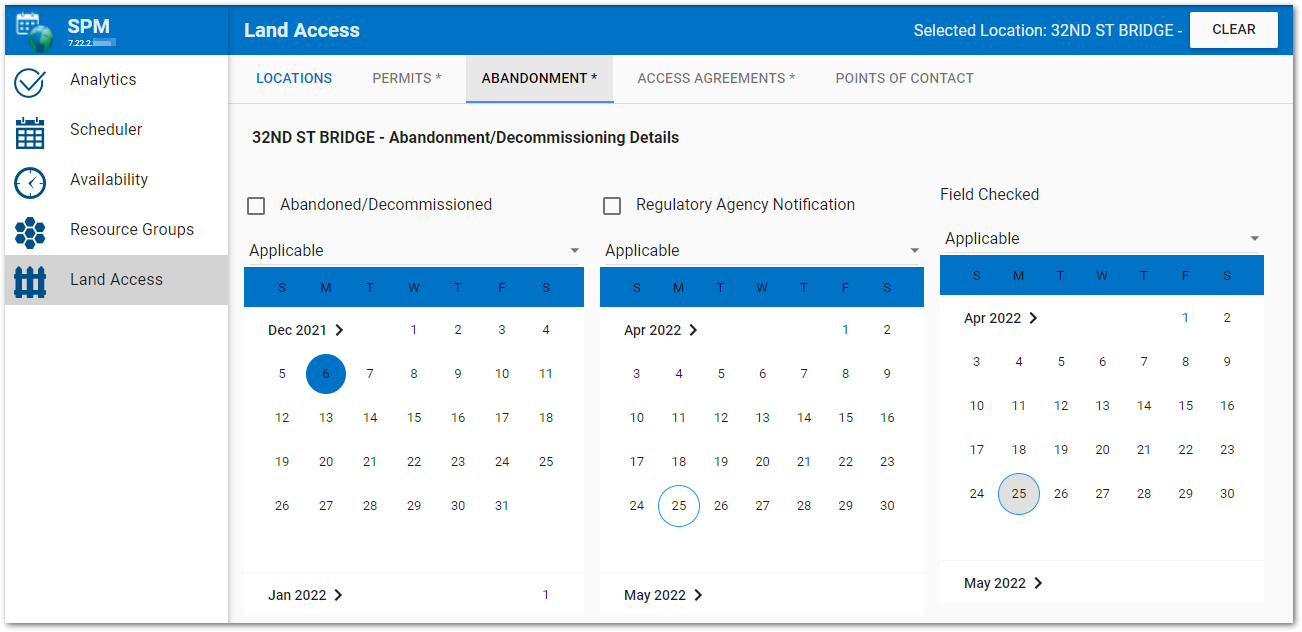Screen dimensions: 1302x632
Task: Check the Abandoned/Decommissioned checkbox
Action: 256,206
